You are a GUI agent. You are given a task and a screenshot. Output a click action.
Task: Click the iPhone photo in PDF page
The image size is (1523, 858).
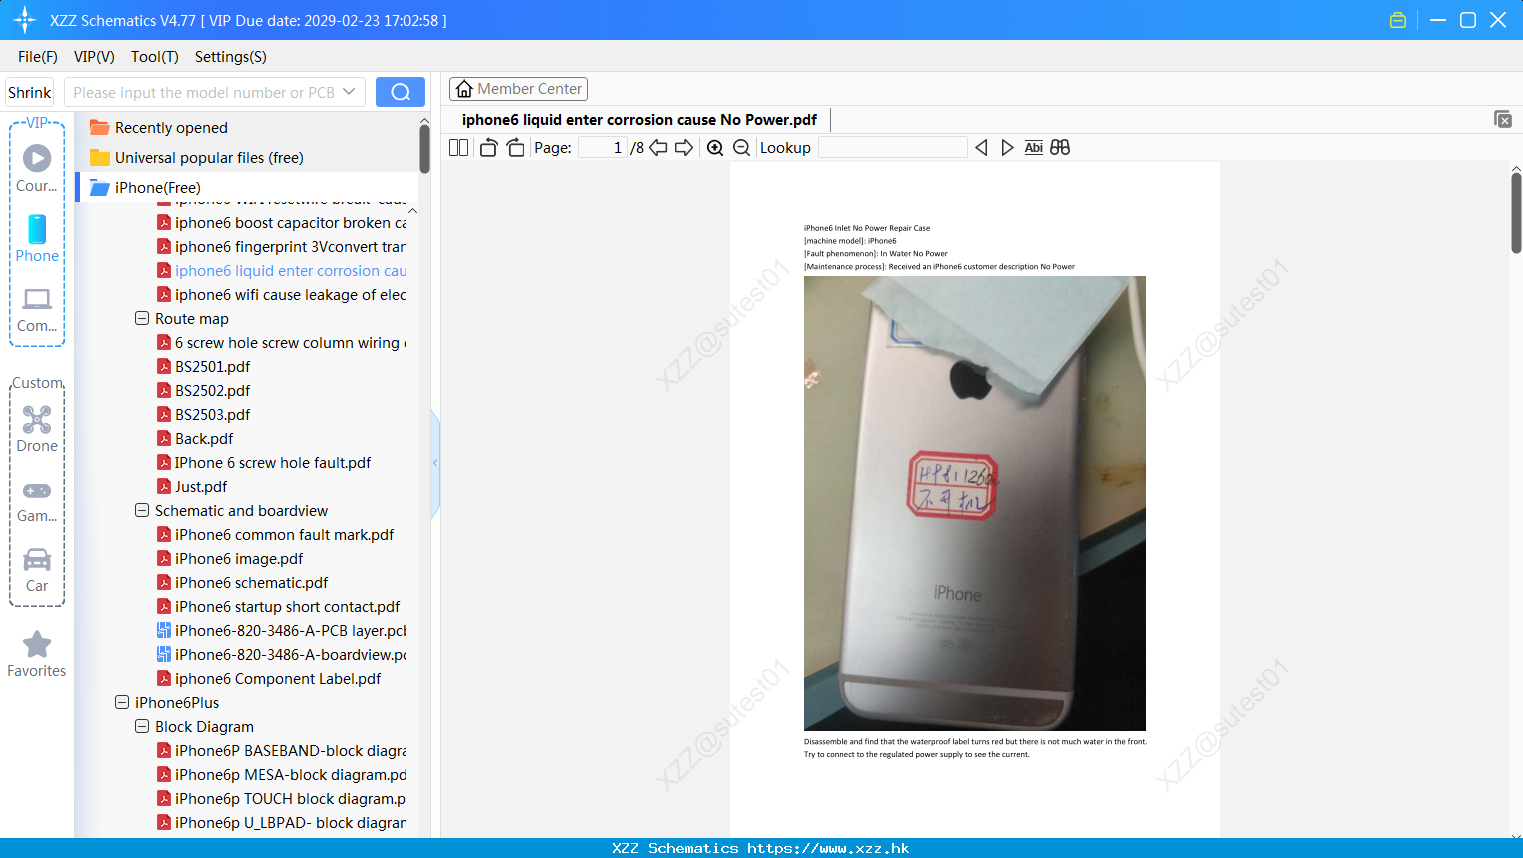coord(975,503)
